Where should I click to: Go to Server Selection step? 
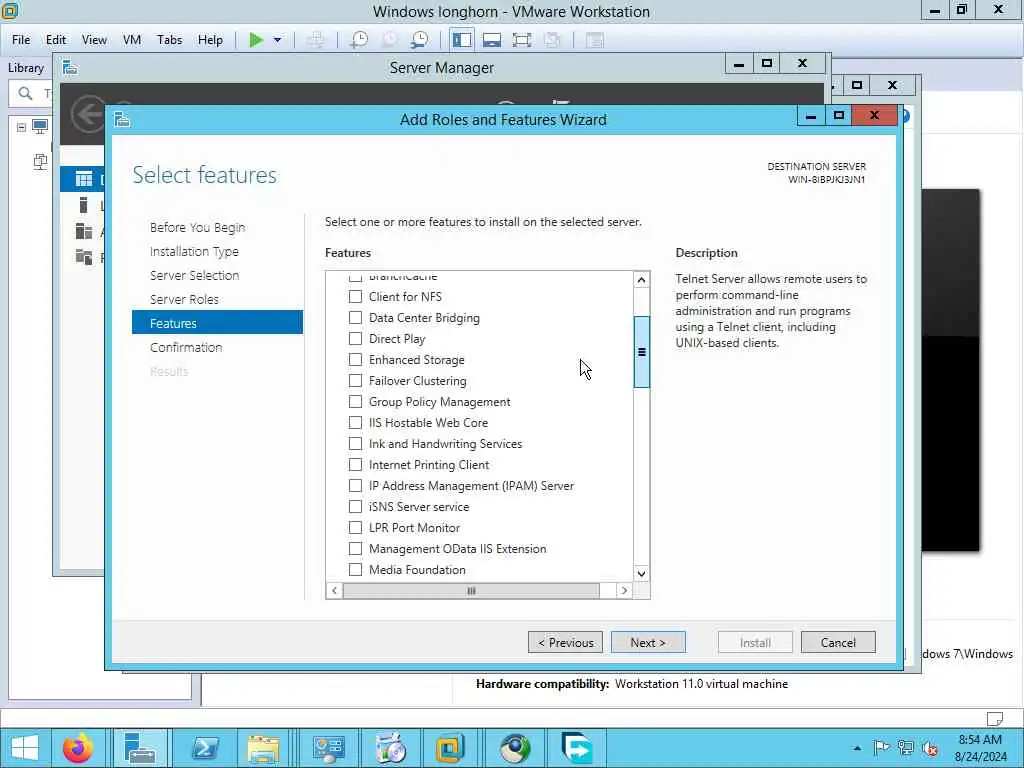coord(194,276)
